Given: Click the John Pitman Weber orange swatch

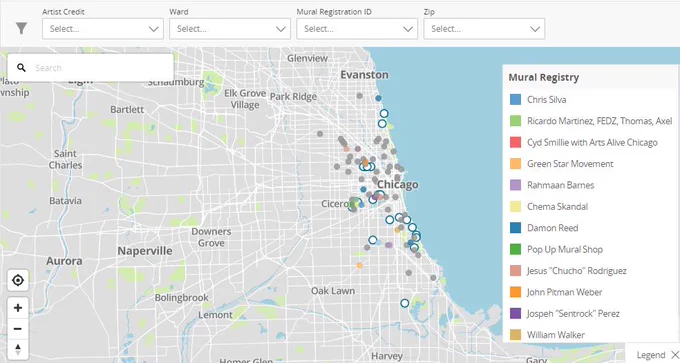Looking at the screenshot, I should tap(515, 292).
